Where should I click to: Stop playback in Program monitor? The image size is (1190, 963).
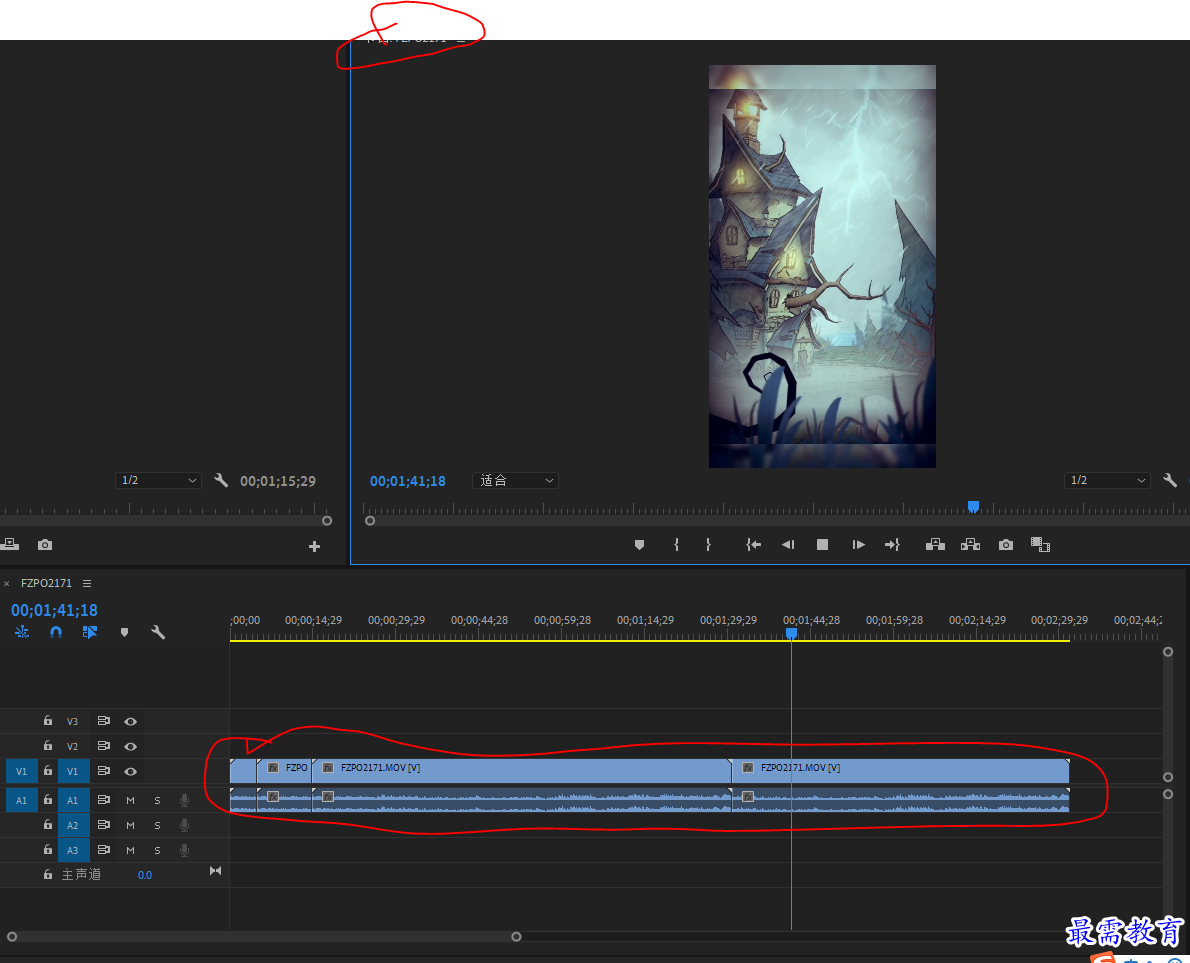tap(822, 545)
